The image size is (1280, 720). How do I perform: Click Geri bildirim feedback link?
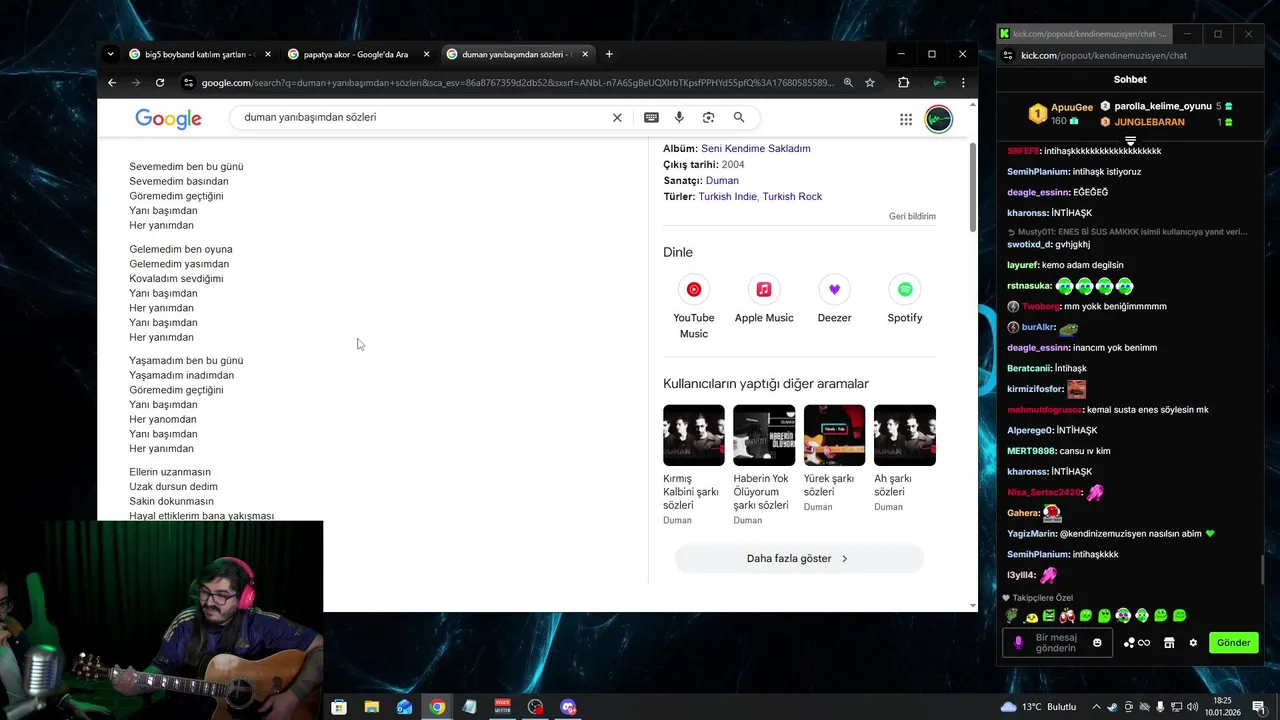coord(912,216)
